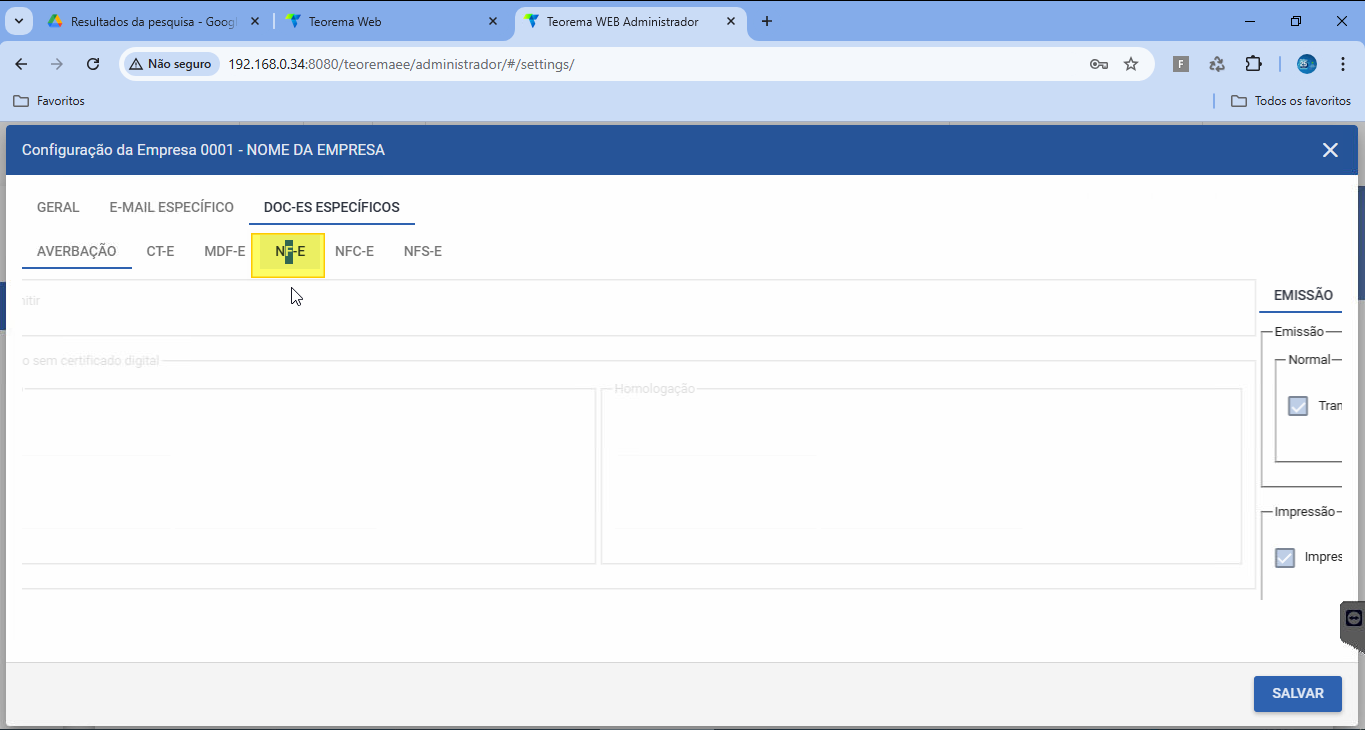Toggle the Impres... checkbox under Impressão

(1285, 558)
